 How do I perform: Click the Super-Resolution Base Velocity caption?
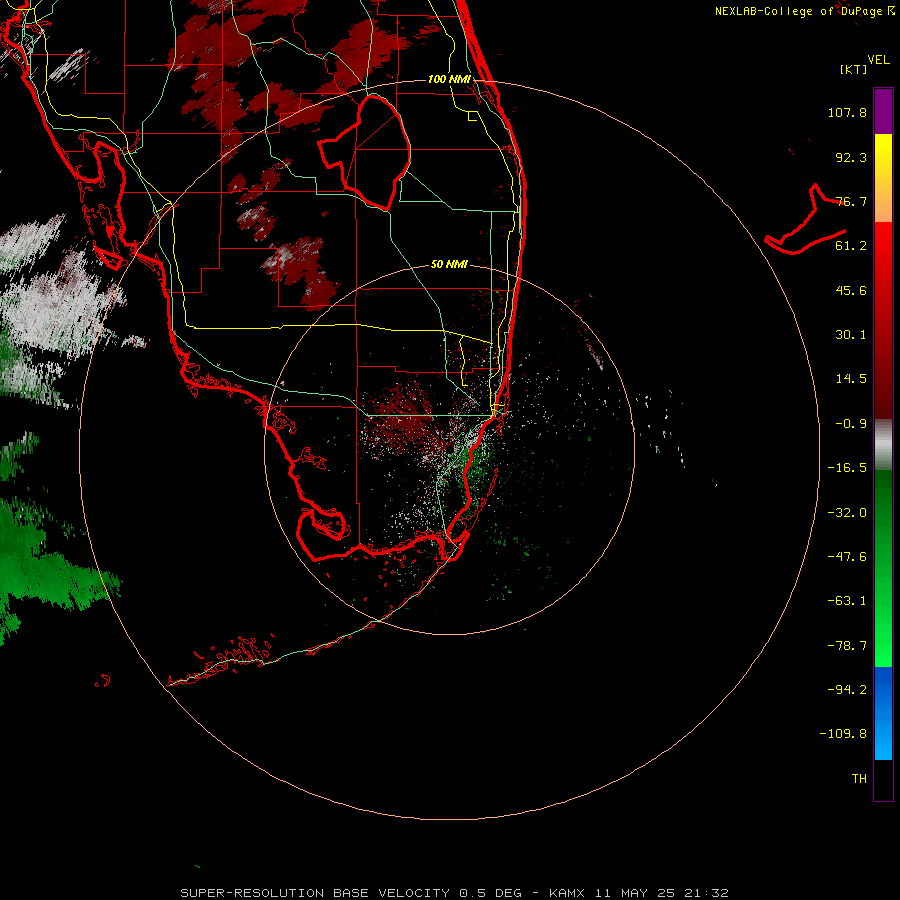455,893
